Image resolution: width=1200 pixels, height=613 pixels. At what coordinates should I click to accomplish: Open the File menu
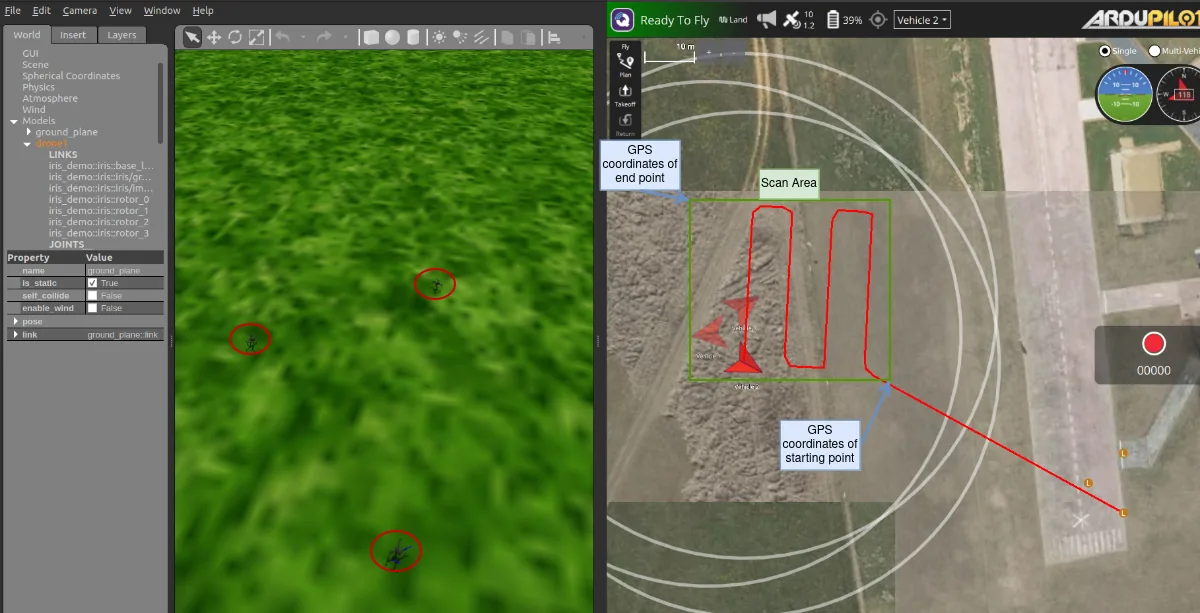coord(13,10)
